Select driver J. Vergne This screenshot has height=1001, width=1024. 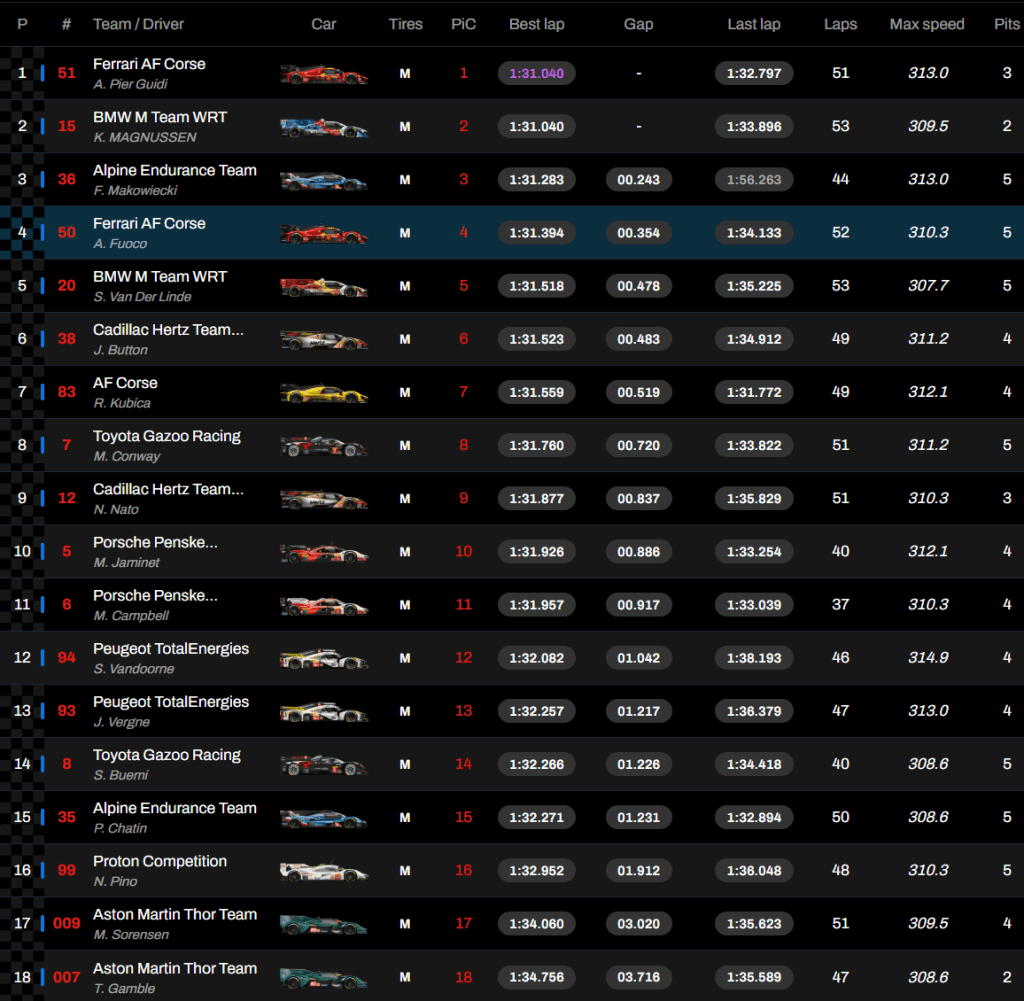click(121, 722)
